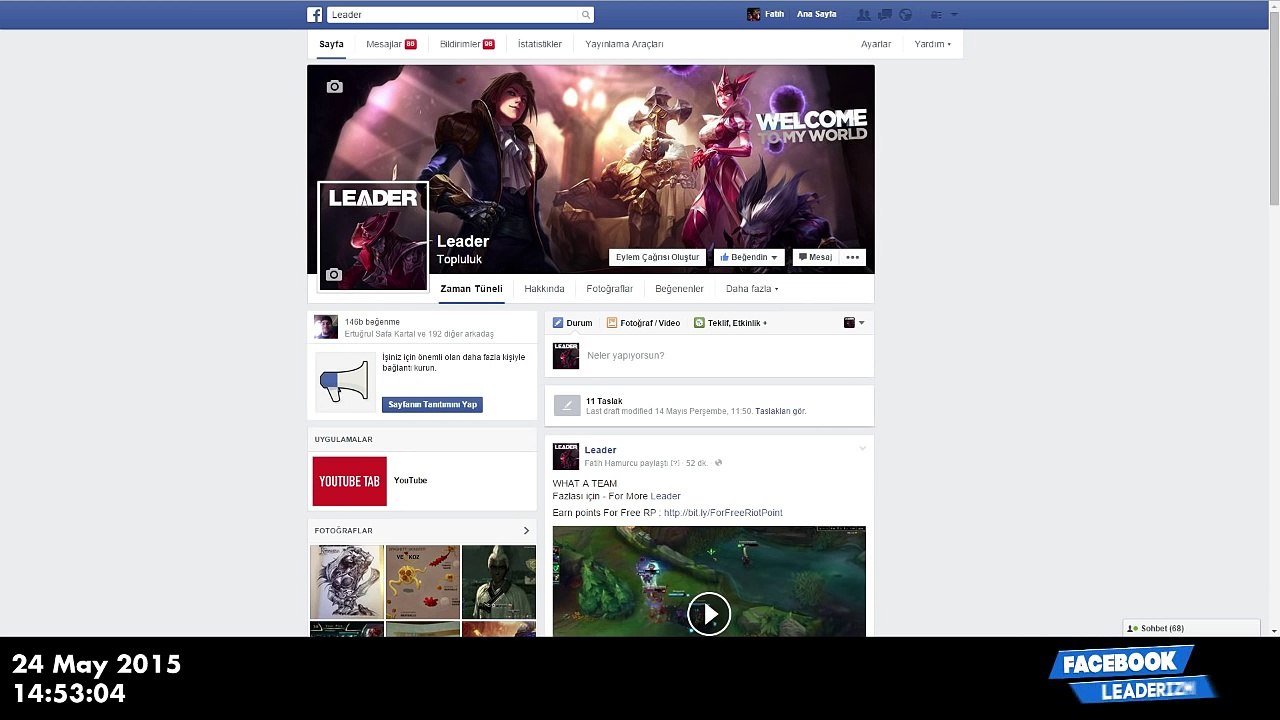Click the public globe icon on the post
This screenshot has height=720, width=1280.
click(x=718, y=463)
